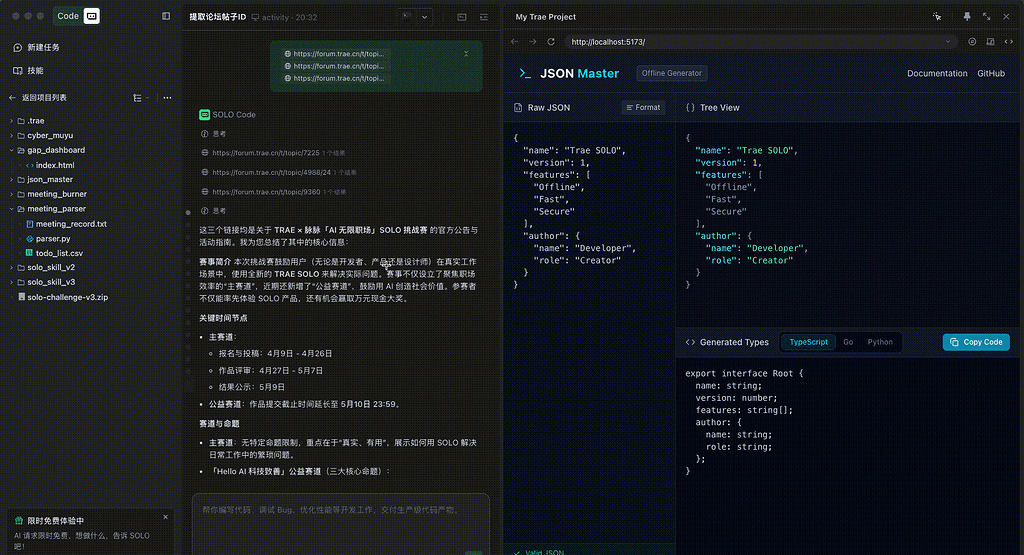The image size is (1024, 555).
Task: Open the more options ellipsis in file explorer
Action: 167,98
